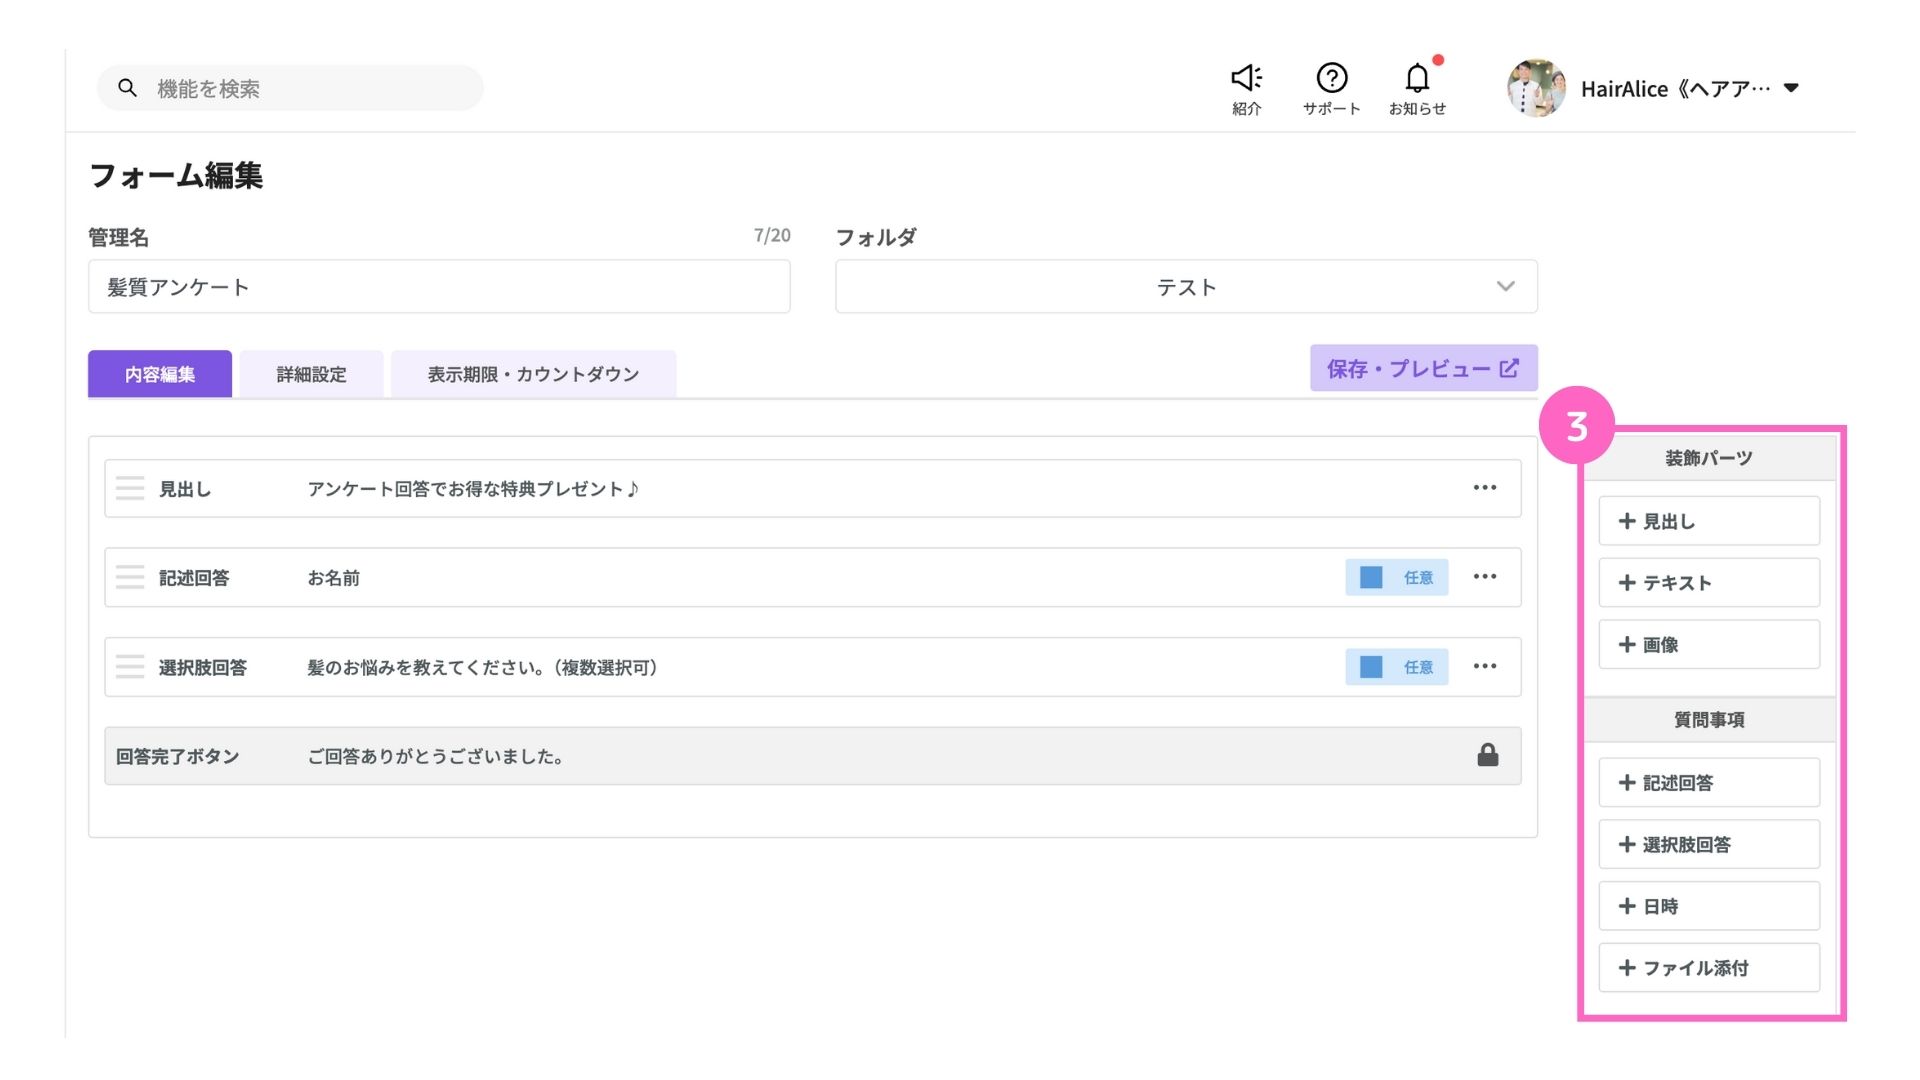Switch to the 詳細設定 tab
1920x1080 pixels.
coord(311,374)
